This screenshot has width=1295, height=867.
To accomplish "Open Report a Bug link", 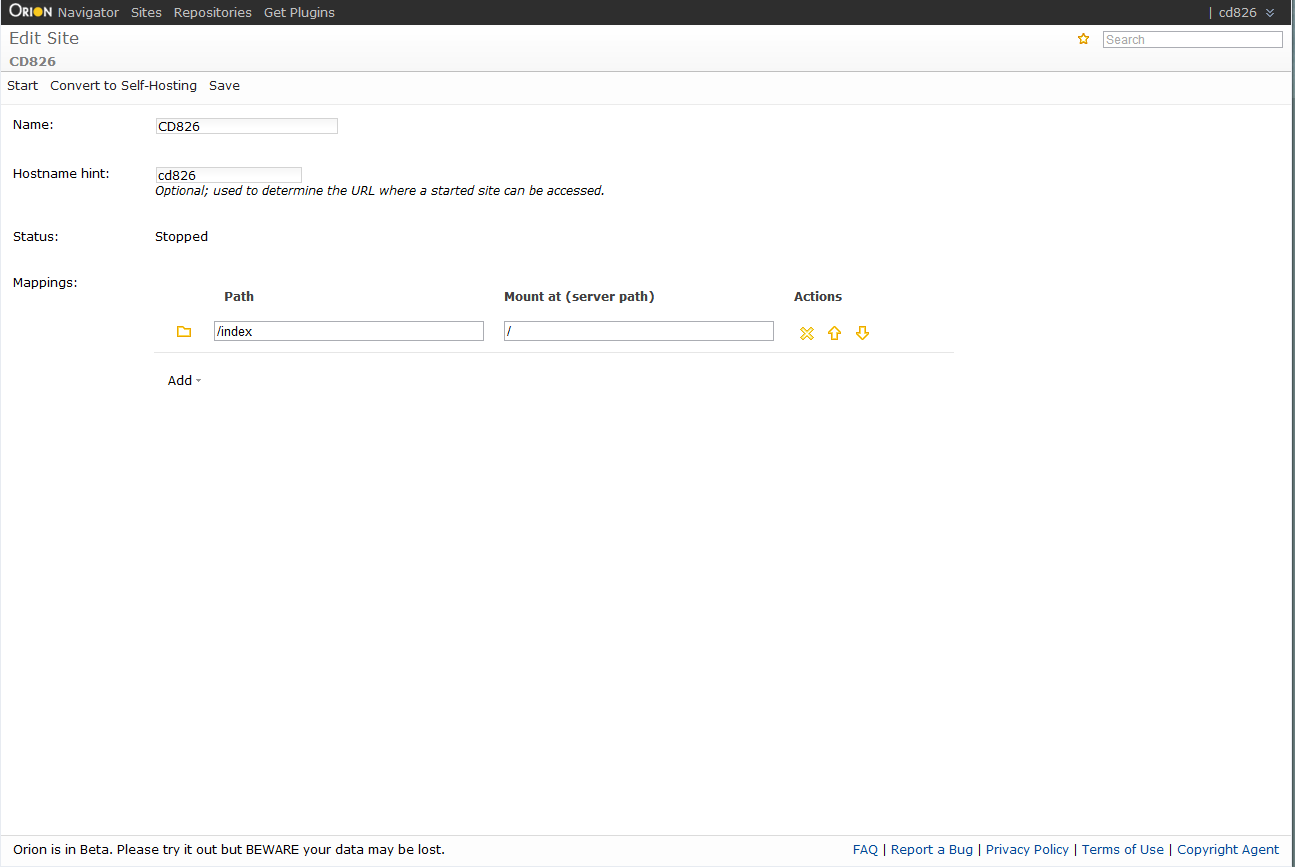I will [x=932, y=849].
